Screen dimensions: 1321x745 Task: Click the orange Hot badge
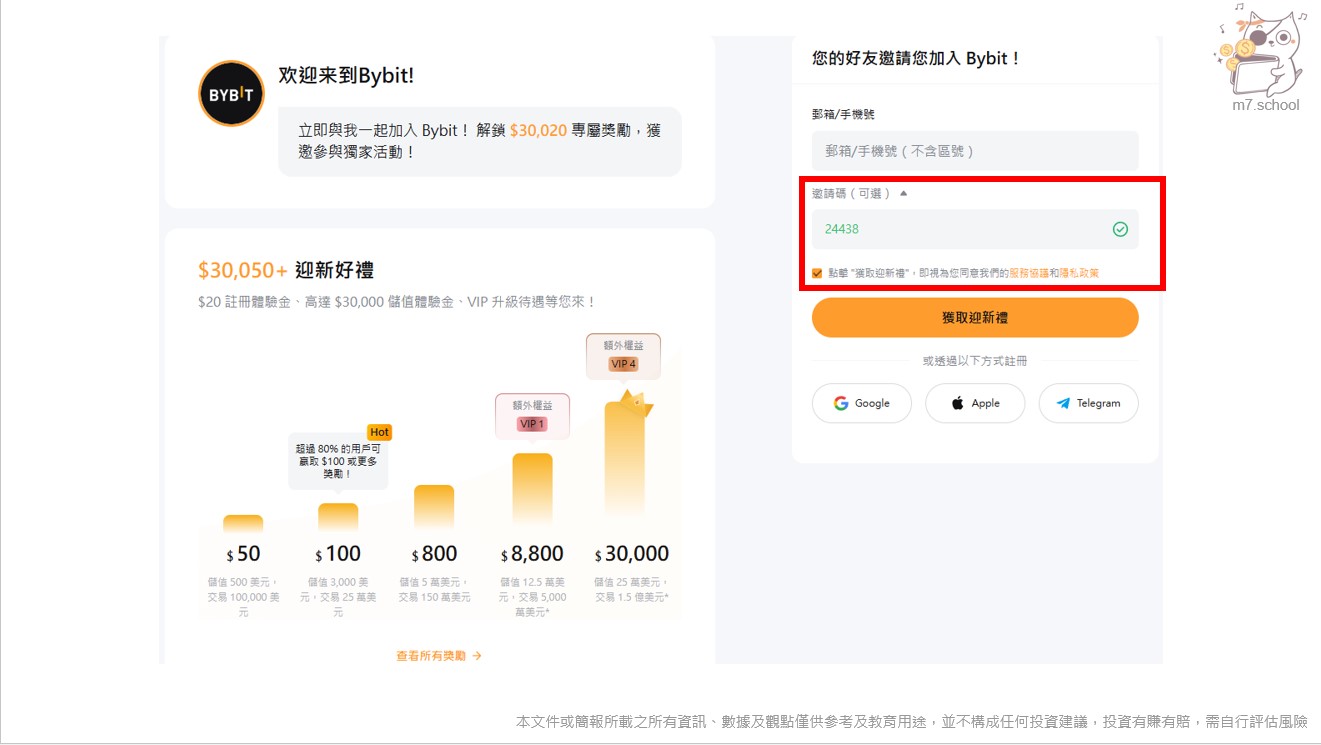(x=379, y=432)
